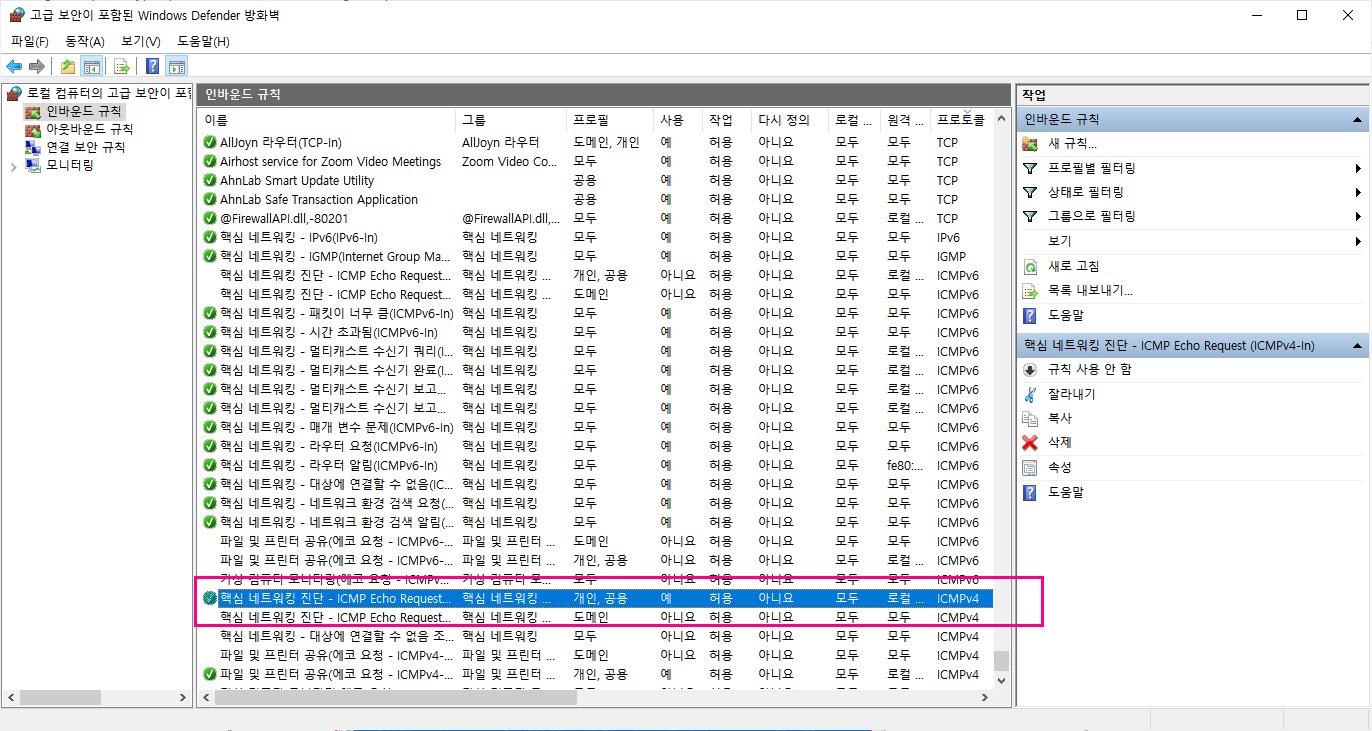Click the rule list's scroll-down arrow

pyautogui.click(x=1002, y=680)
